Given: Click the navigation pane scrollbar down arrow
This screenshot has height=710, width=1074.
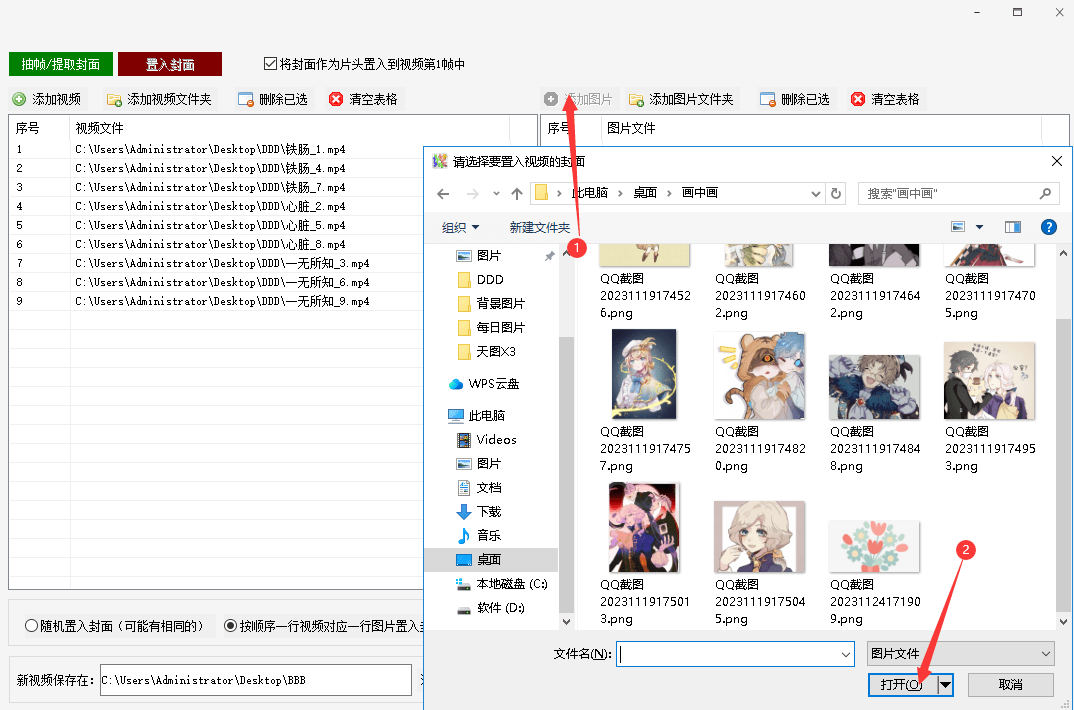Looking at the screenshot, I should [x=566, y=622].
